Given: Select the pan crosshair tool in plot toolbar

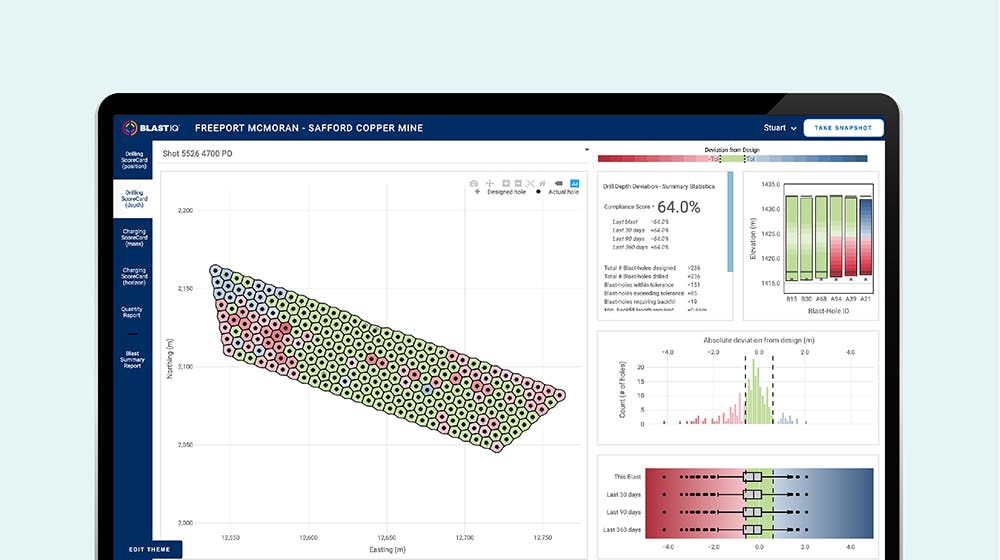Looking at the screenshot, I should point(490,184).
